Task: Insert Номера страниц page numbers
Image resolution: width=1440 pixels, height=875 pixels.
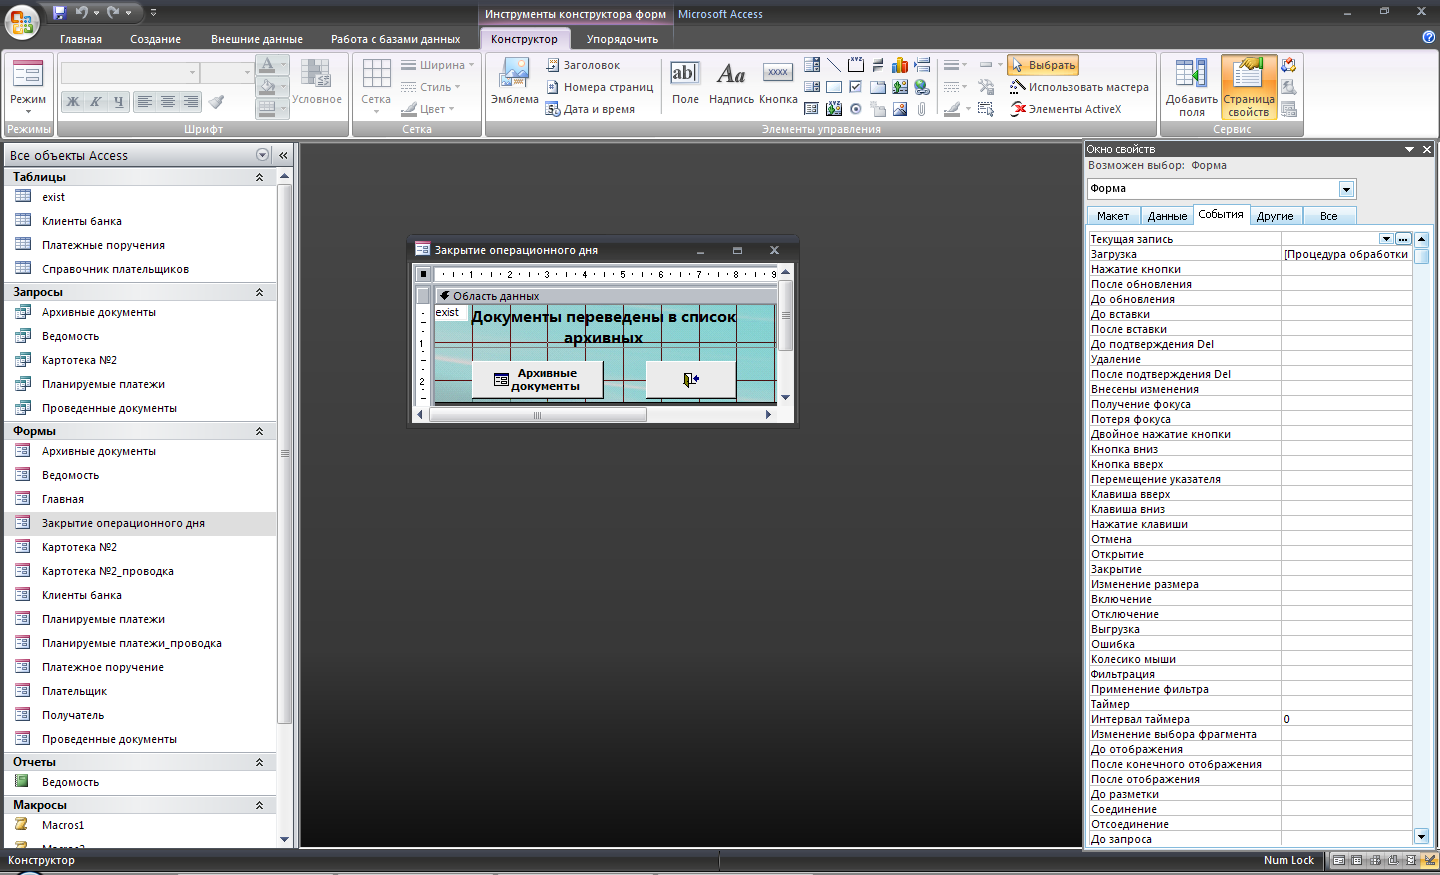Action: [600, 87]
